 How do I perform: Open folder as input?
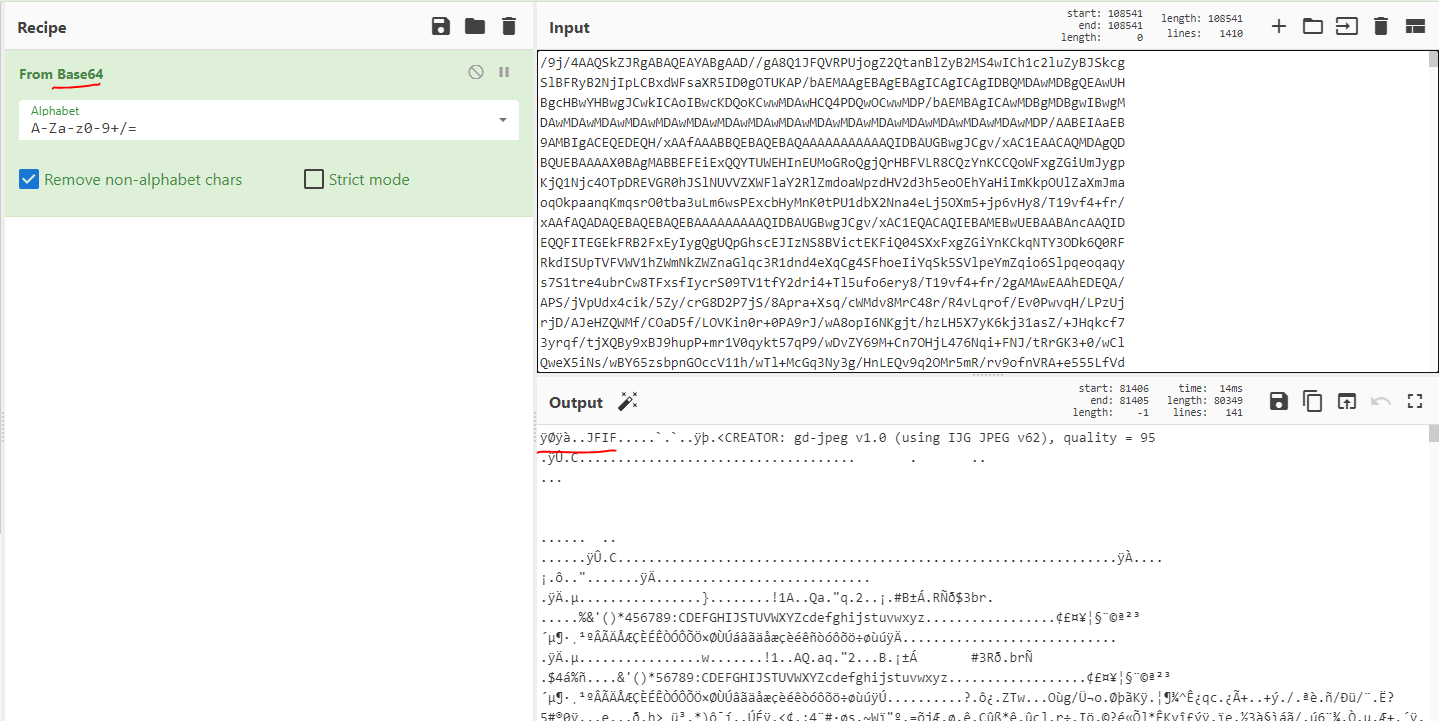coord(1312,27)
